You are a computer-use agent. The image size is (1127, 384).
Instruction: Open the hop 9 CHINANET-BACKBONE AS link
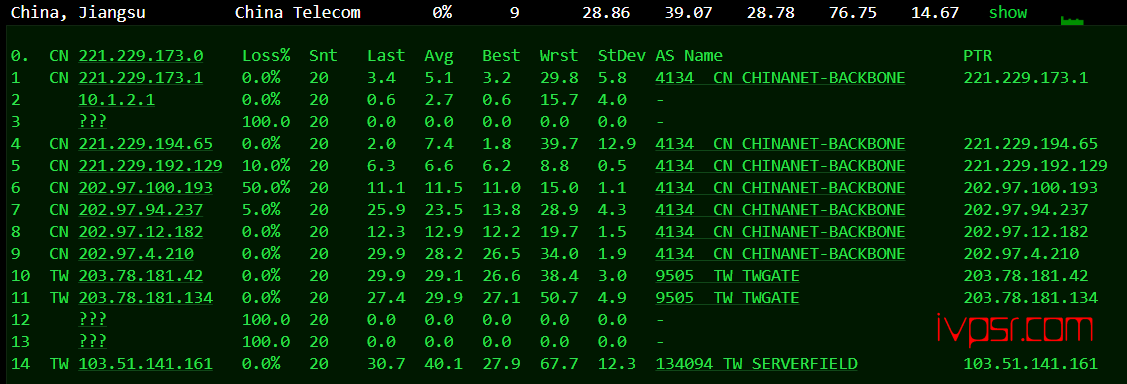780,254
